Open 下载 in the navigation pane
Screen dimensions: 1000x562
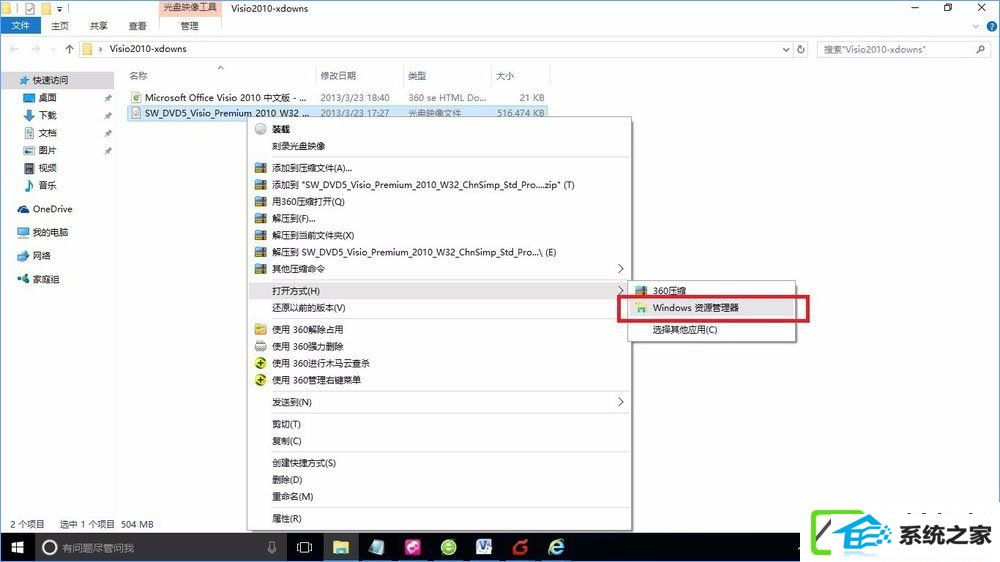[x=47, y=115]
